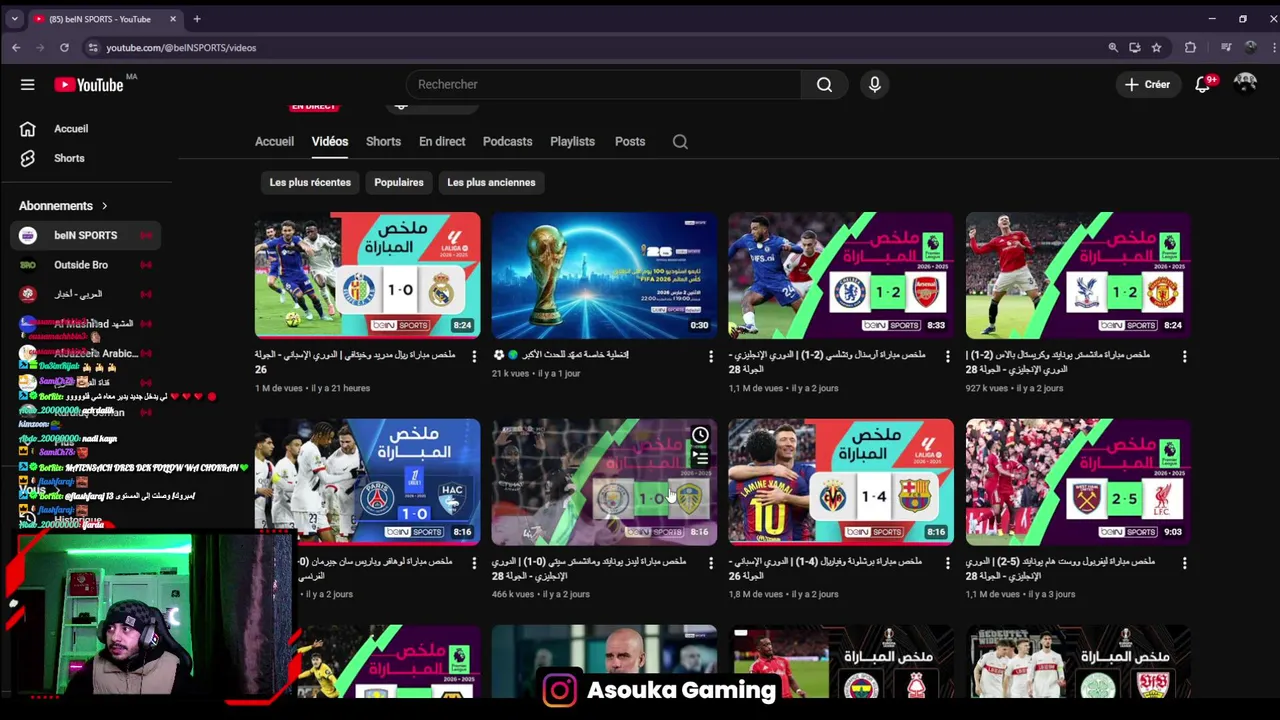The width and height of the screenshot is (1280, 720).
Task: Open options menu for Chelsea Arsenal video
Action: 948,356
